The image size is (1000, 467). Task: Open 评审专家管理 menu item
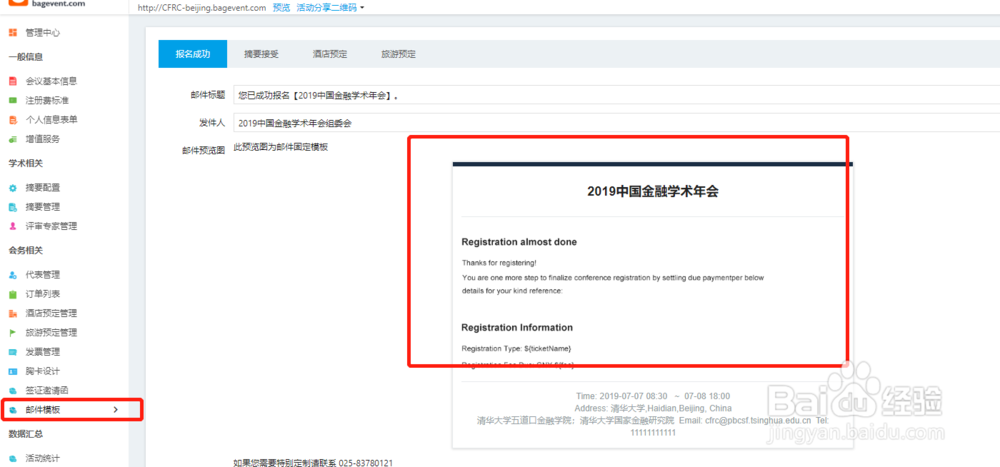click(51, 226)
